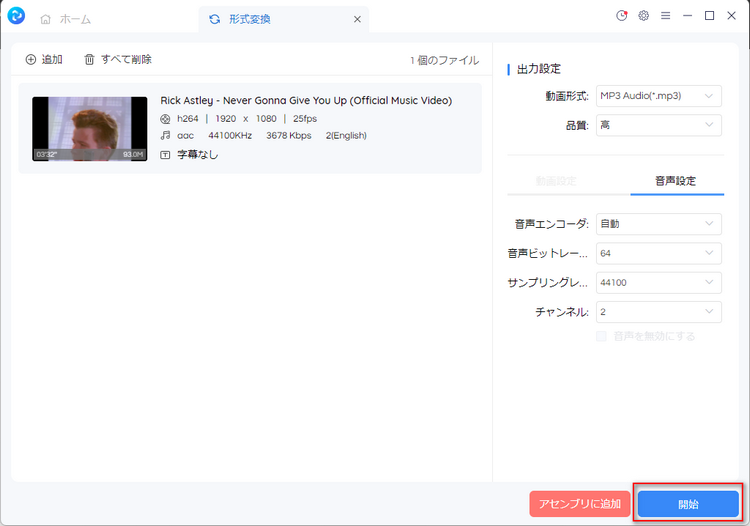The height and width of the screenshot is (526, 750).
Task: Click the 出力設定 heading
Action: point(539,69)
